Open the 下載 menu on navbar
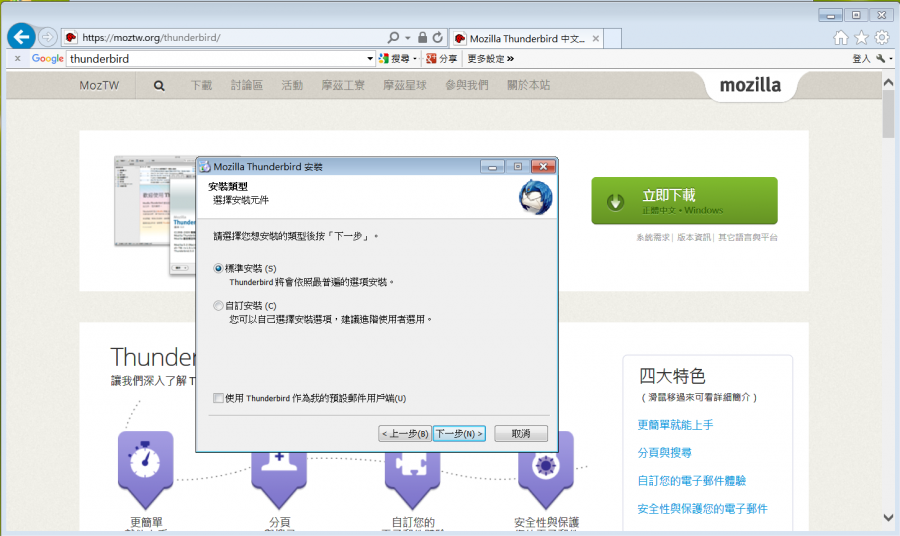This screenshot has width=900, height=536. pos(201,86)
